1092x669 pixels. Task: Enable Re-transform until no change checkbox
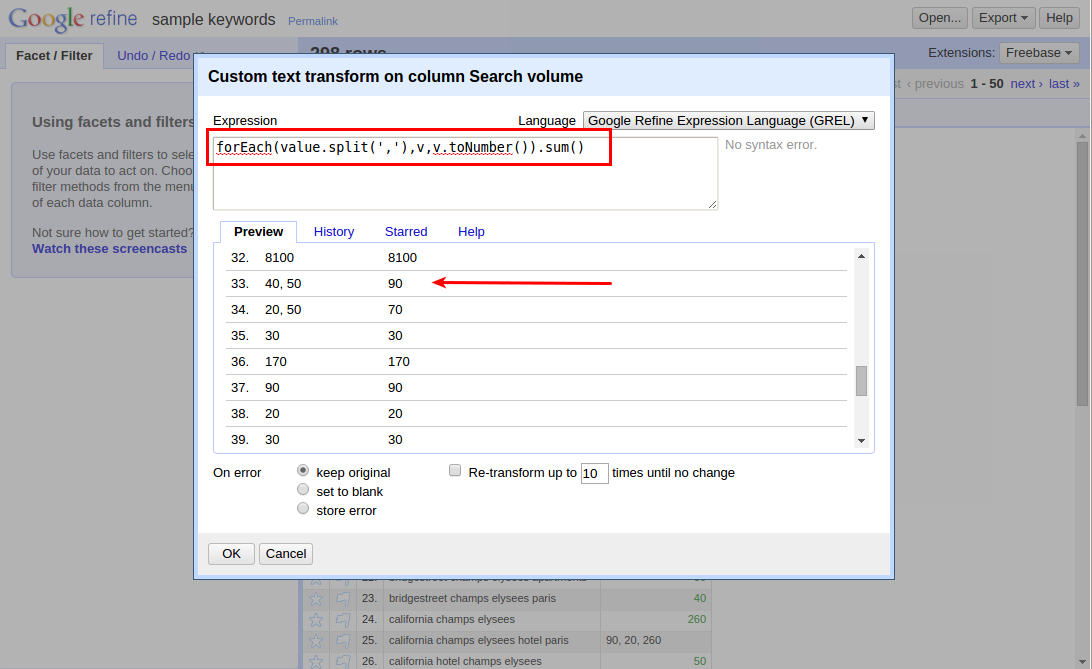click(455, 471)
